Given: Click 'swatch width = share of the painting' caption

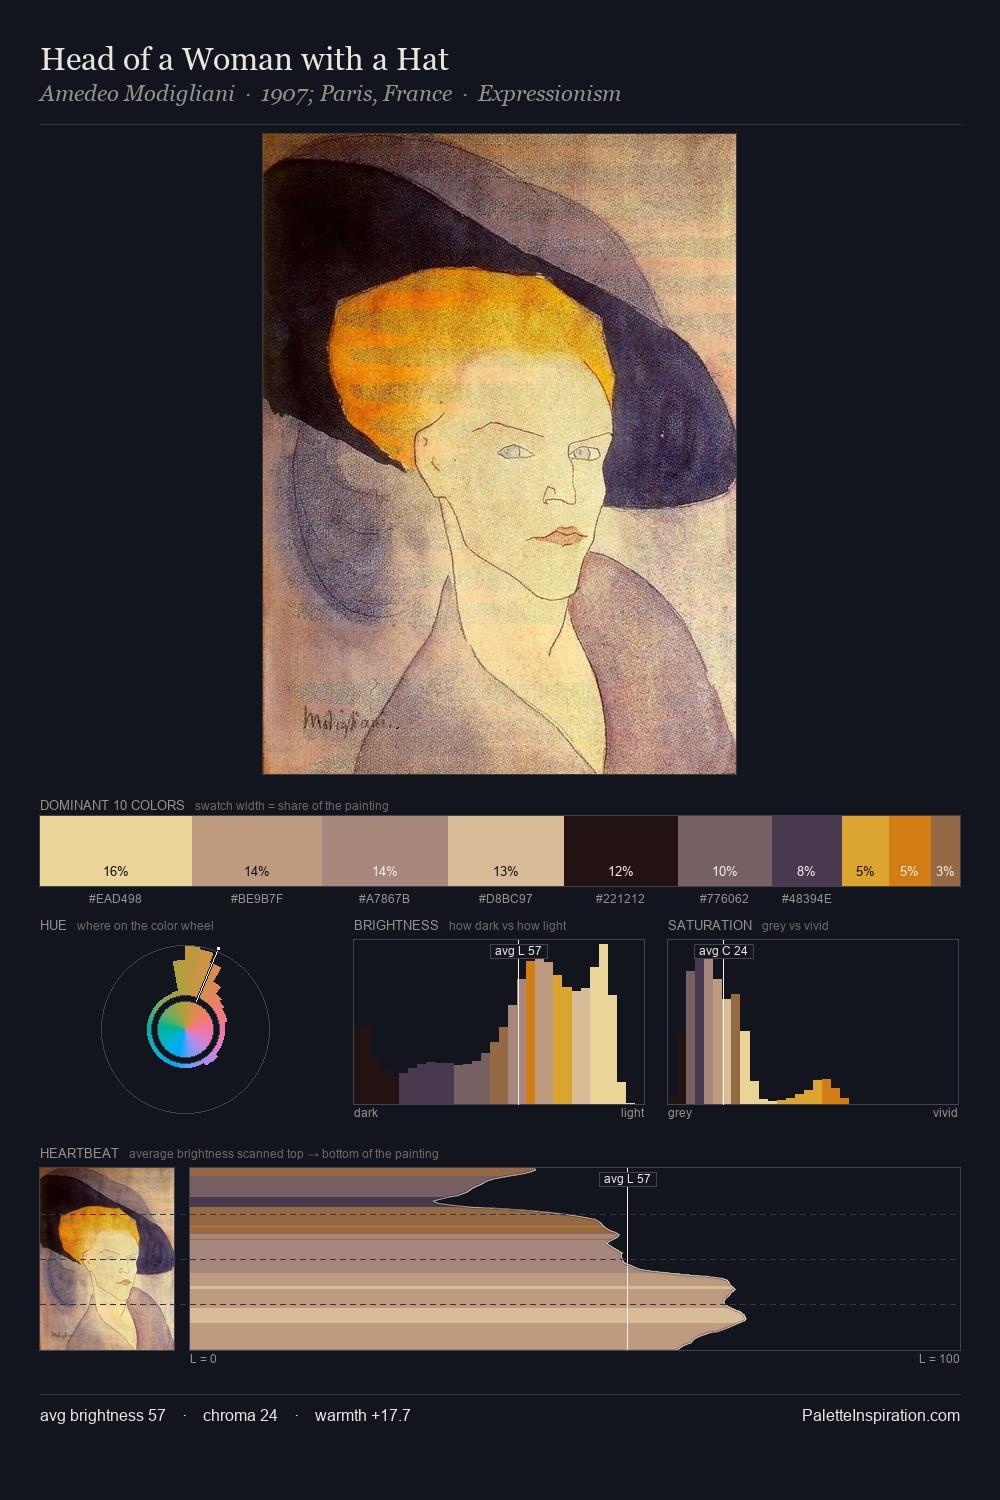Looking at the screenshot, I should [x=292, y=806].
